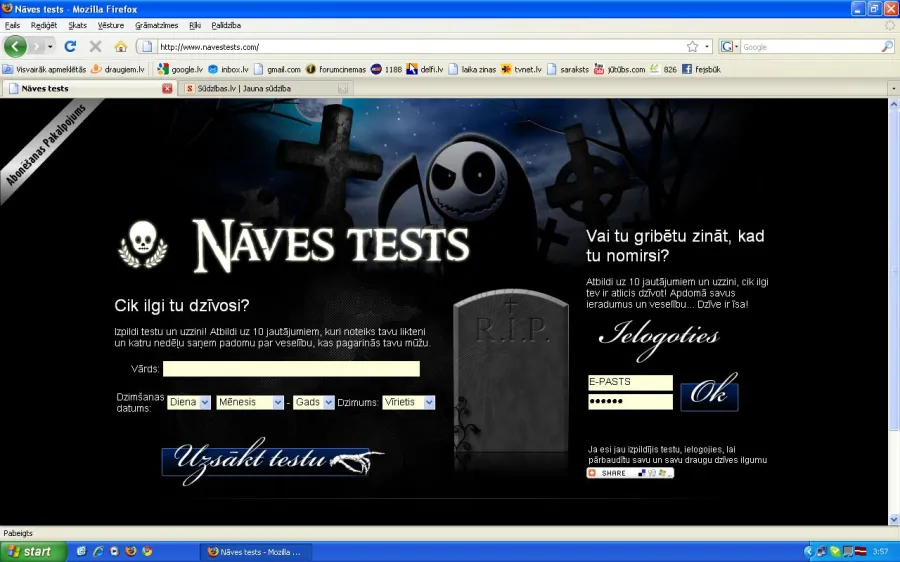900x562 pixels.
Task: Open Visvairāk apmeklētās bookmarks folder
Action: [x=44, y=69]
